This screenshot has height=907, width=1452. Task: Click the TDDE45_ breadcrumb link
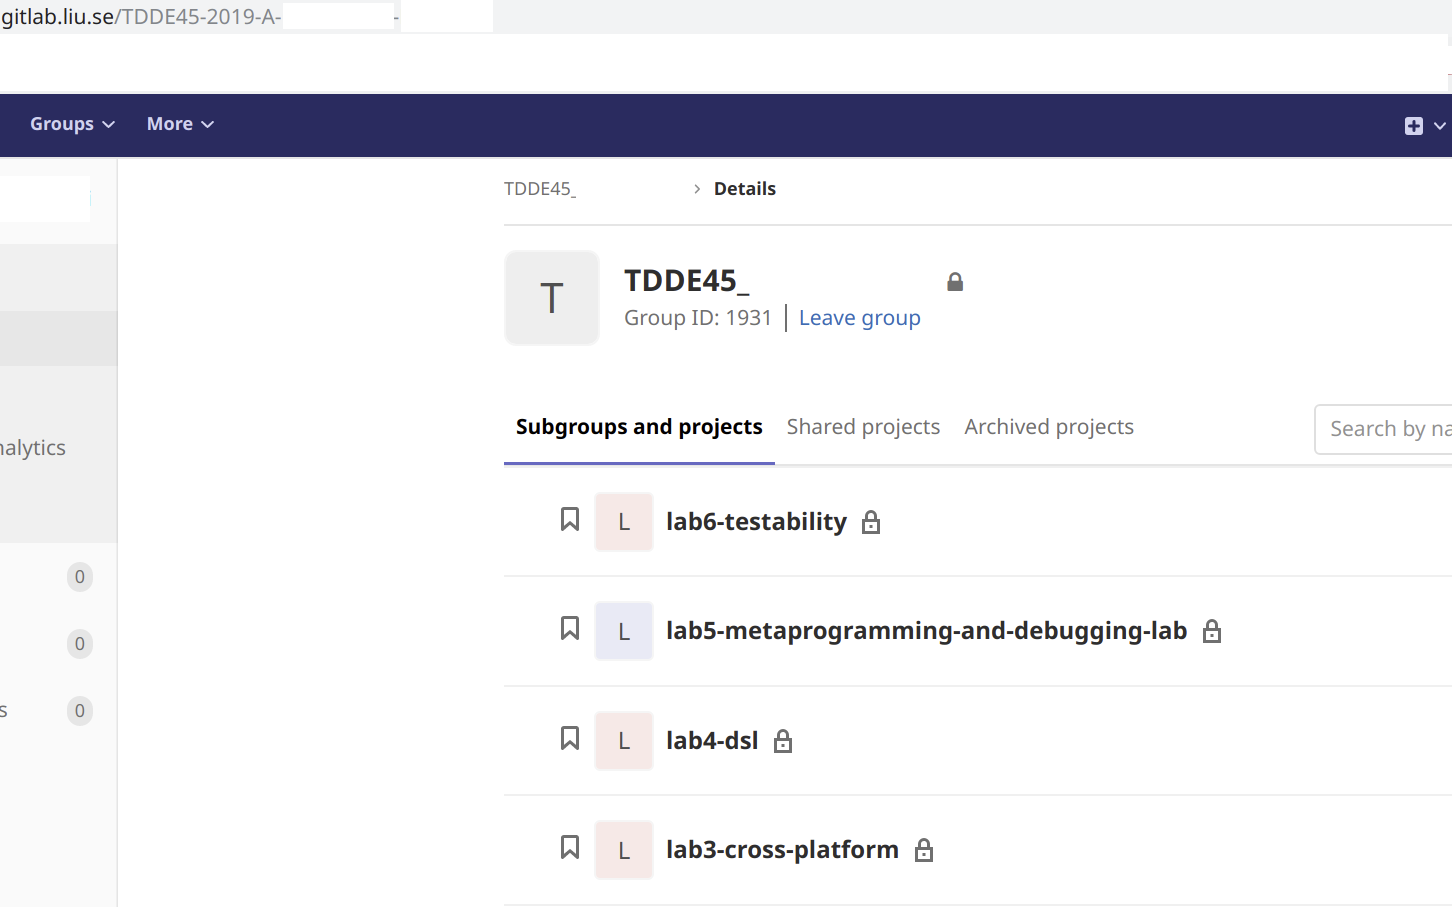[x=540, y=189]
